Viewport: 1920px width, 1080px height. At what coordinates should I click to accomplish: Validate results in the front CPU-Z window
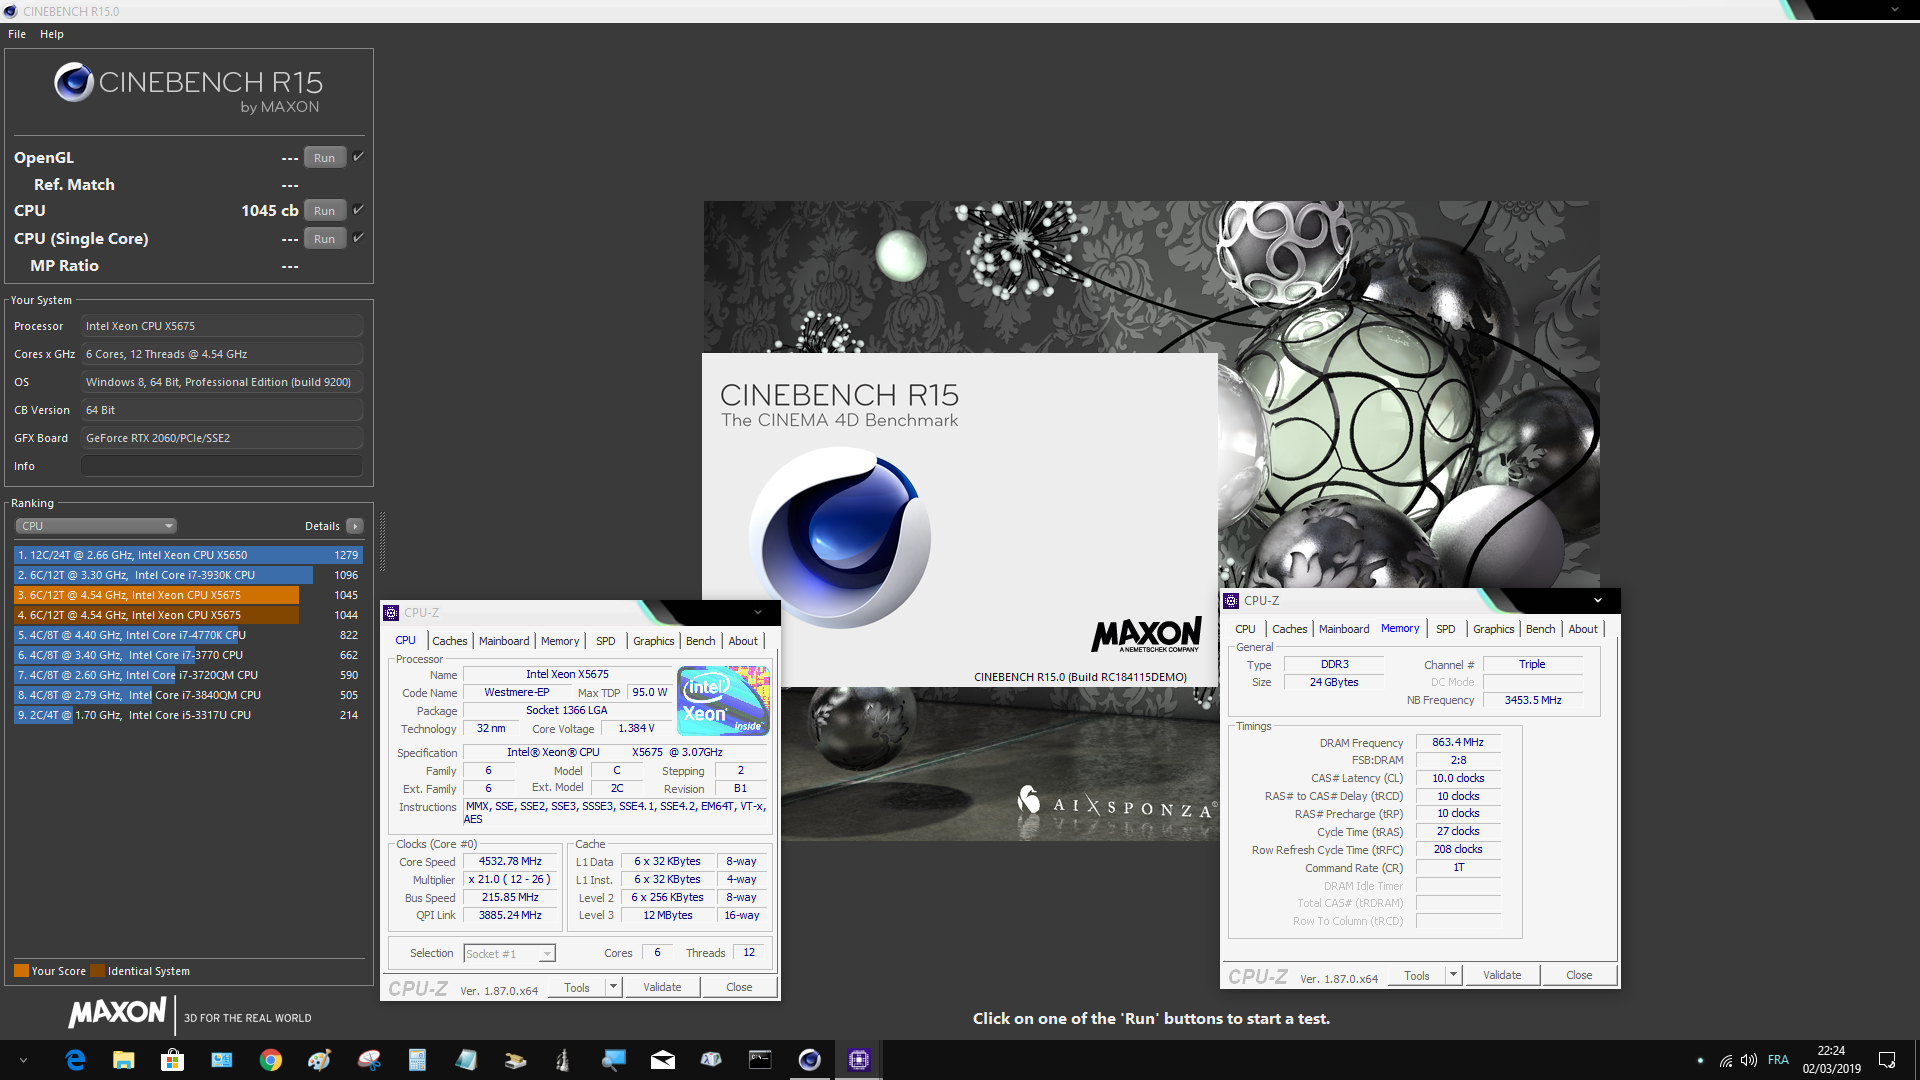click(662, 987)
